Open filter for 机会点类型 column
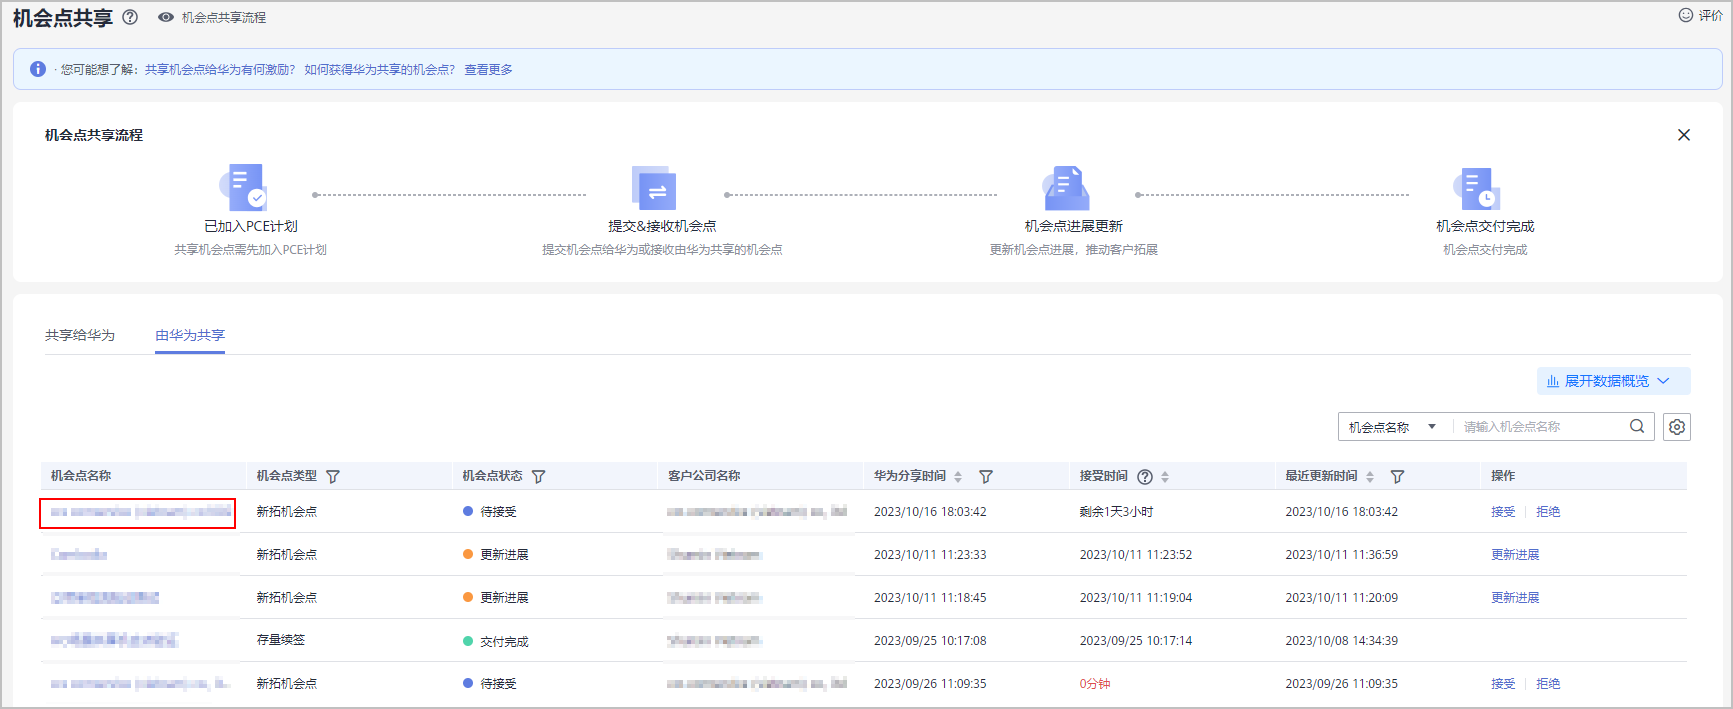Screen dimensions: 1733x709 [333, 477]
